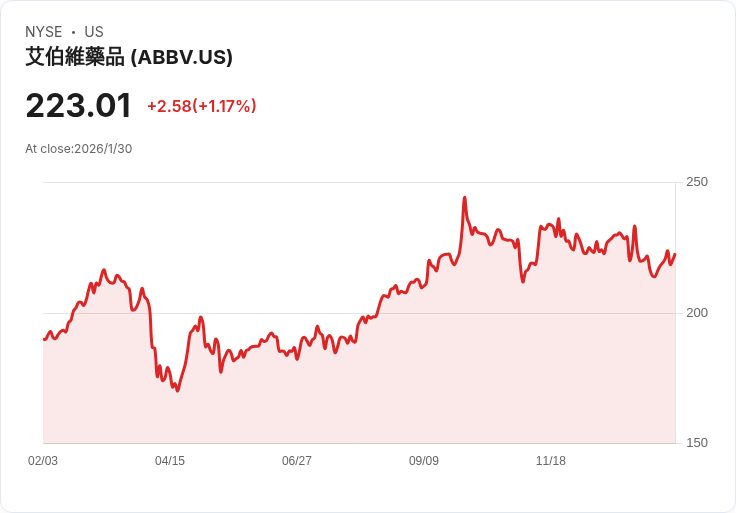Click the NYSE exchange label
The image size is (736, 513).
click(44, 32)
